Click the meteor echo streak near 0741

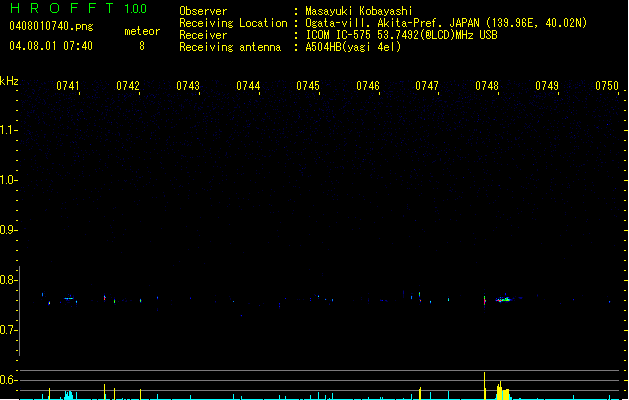pyautogui.click(x=69, y=298)
